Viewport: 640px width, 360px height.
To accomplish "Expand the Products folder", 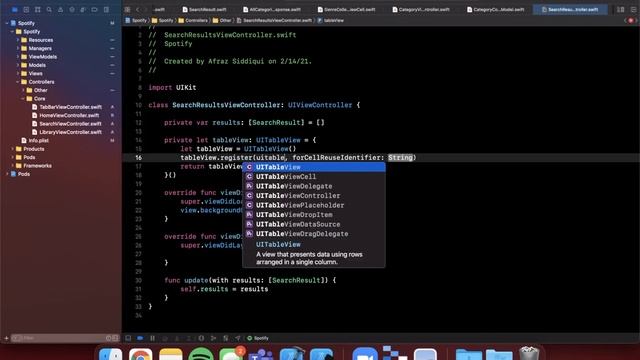I will coord(12,149).
